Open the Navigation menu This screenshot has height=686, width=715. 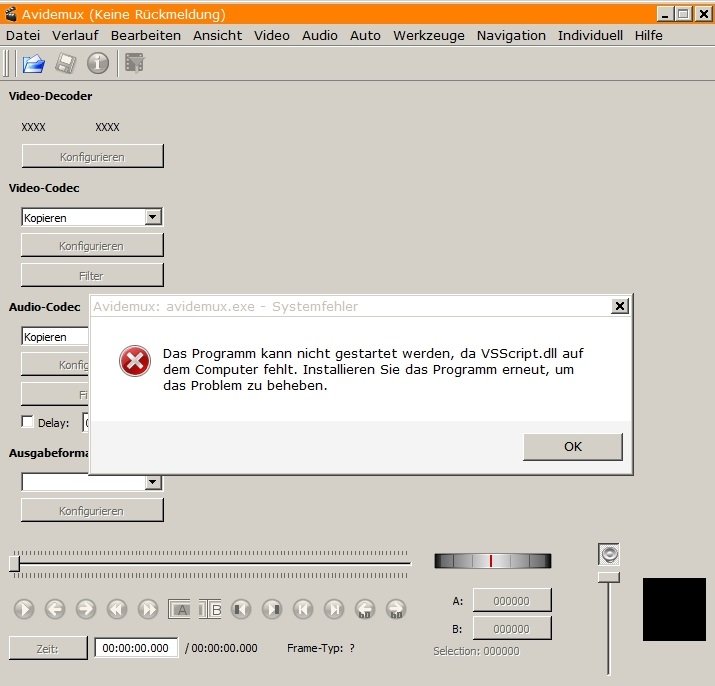click(511, 36)
